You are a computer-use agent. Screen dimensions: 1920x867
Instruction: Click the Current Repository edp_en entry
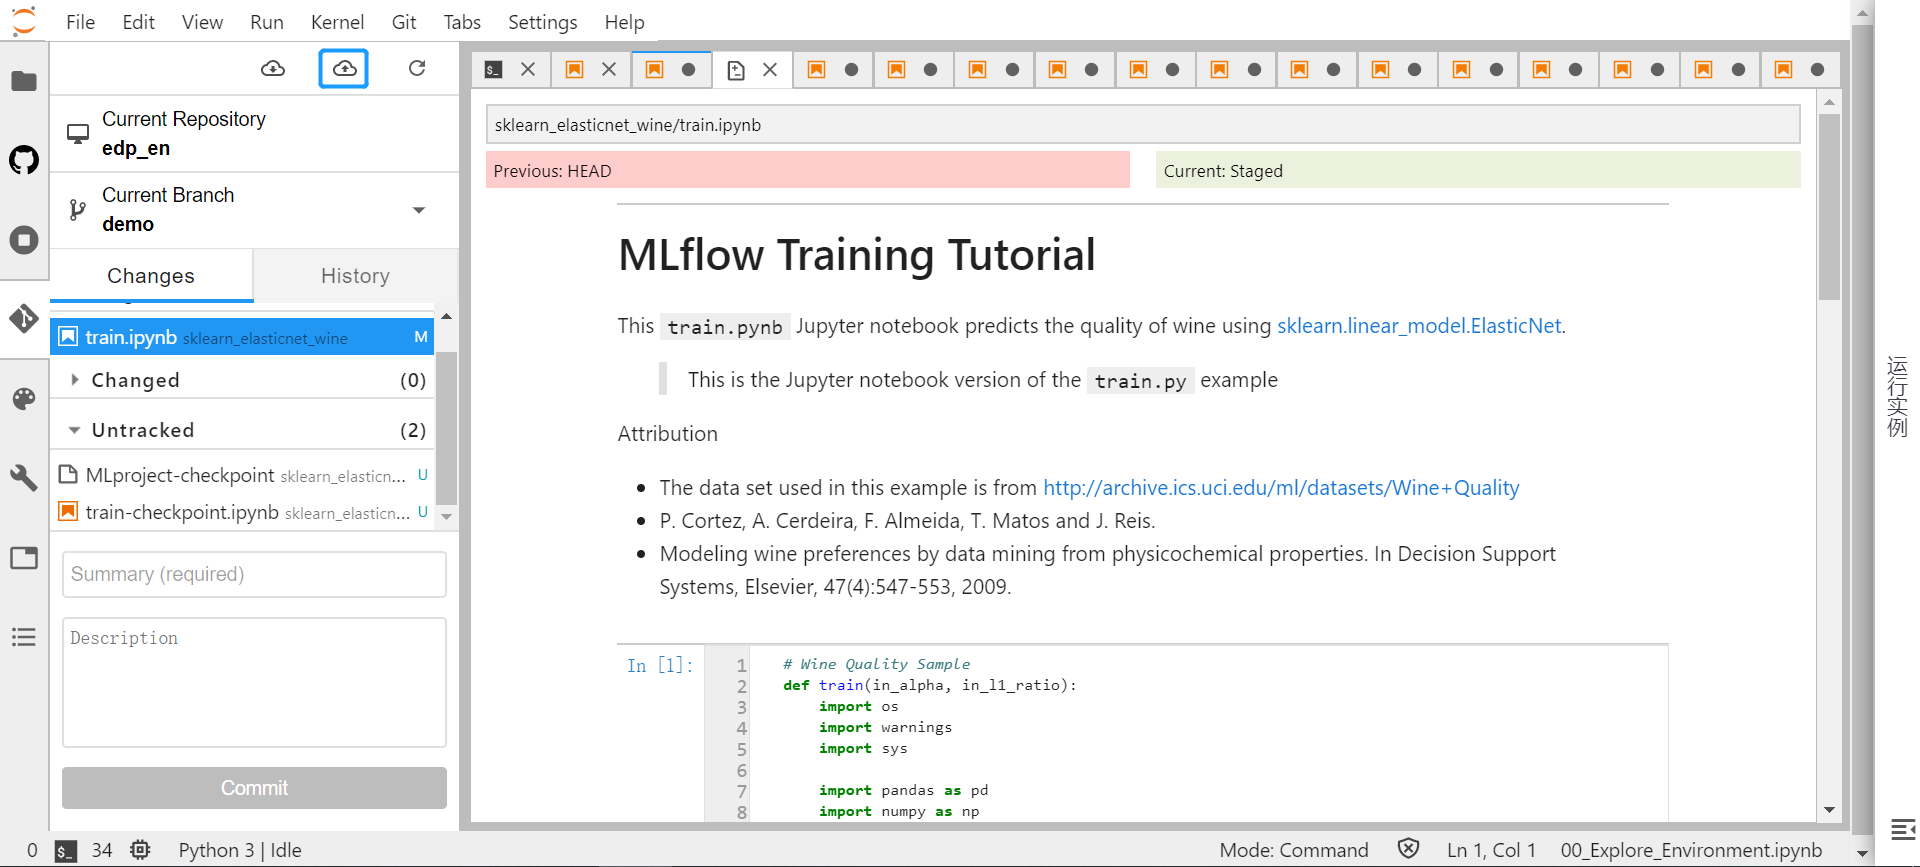coord(255,133)
